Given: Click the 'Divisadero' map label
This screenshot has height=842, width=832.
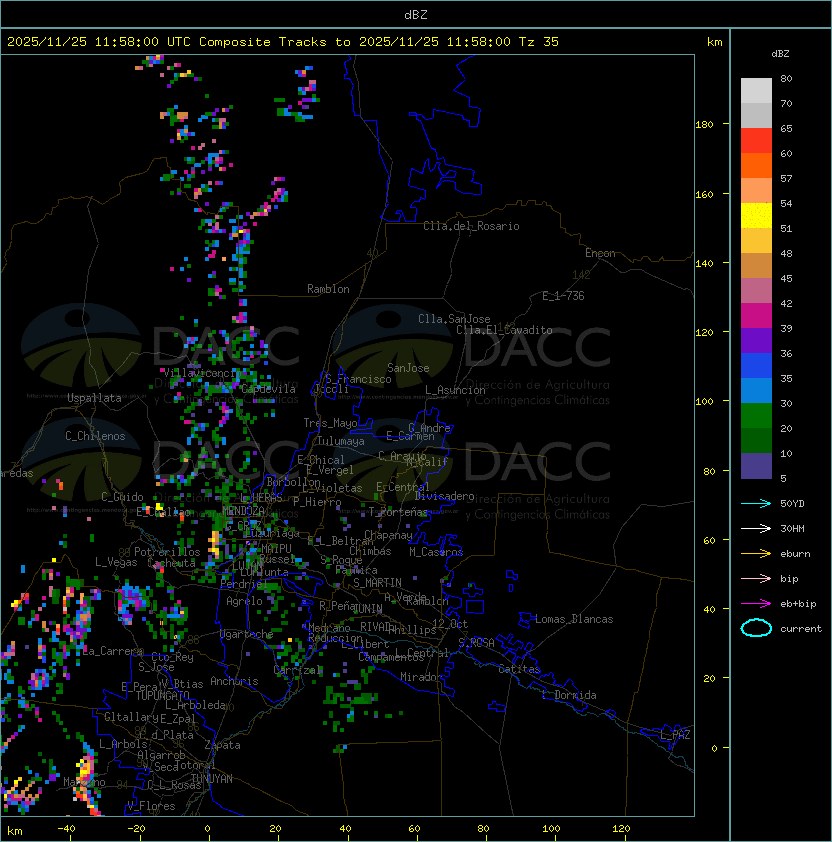Looking at the screenshot, I should (x=444, y=496).
